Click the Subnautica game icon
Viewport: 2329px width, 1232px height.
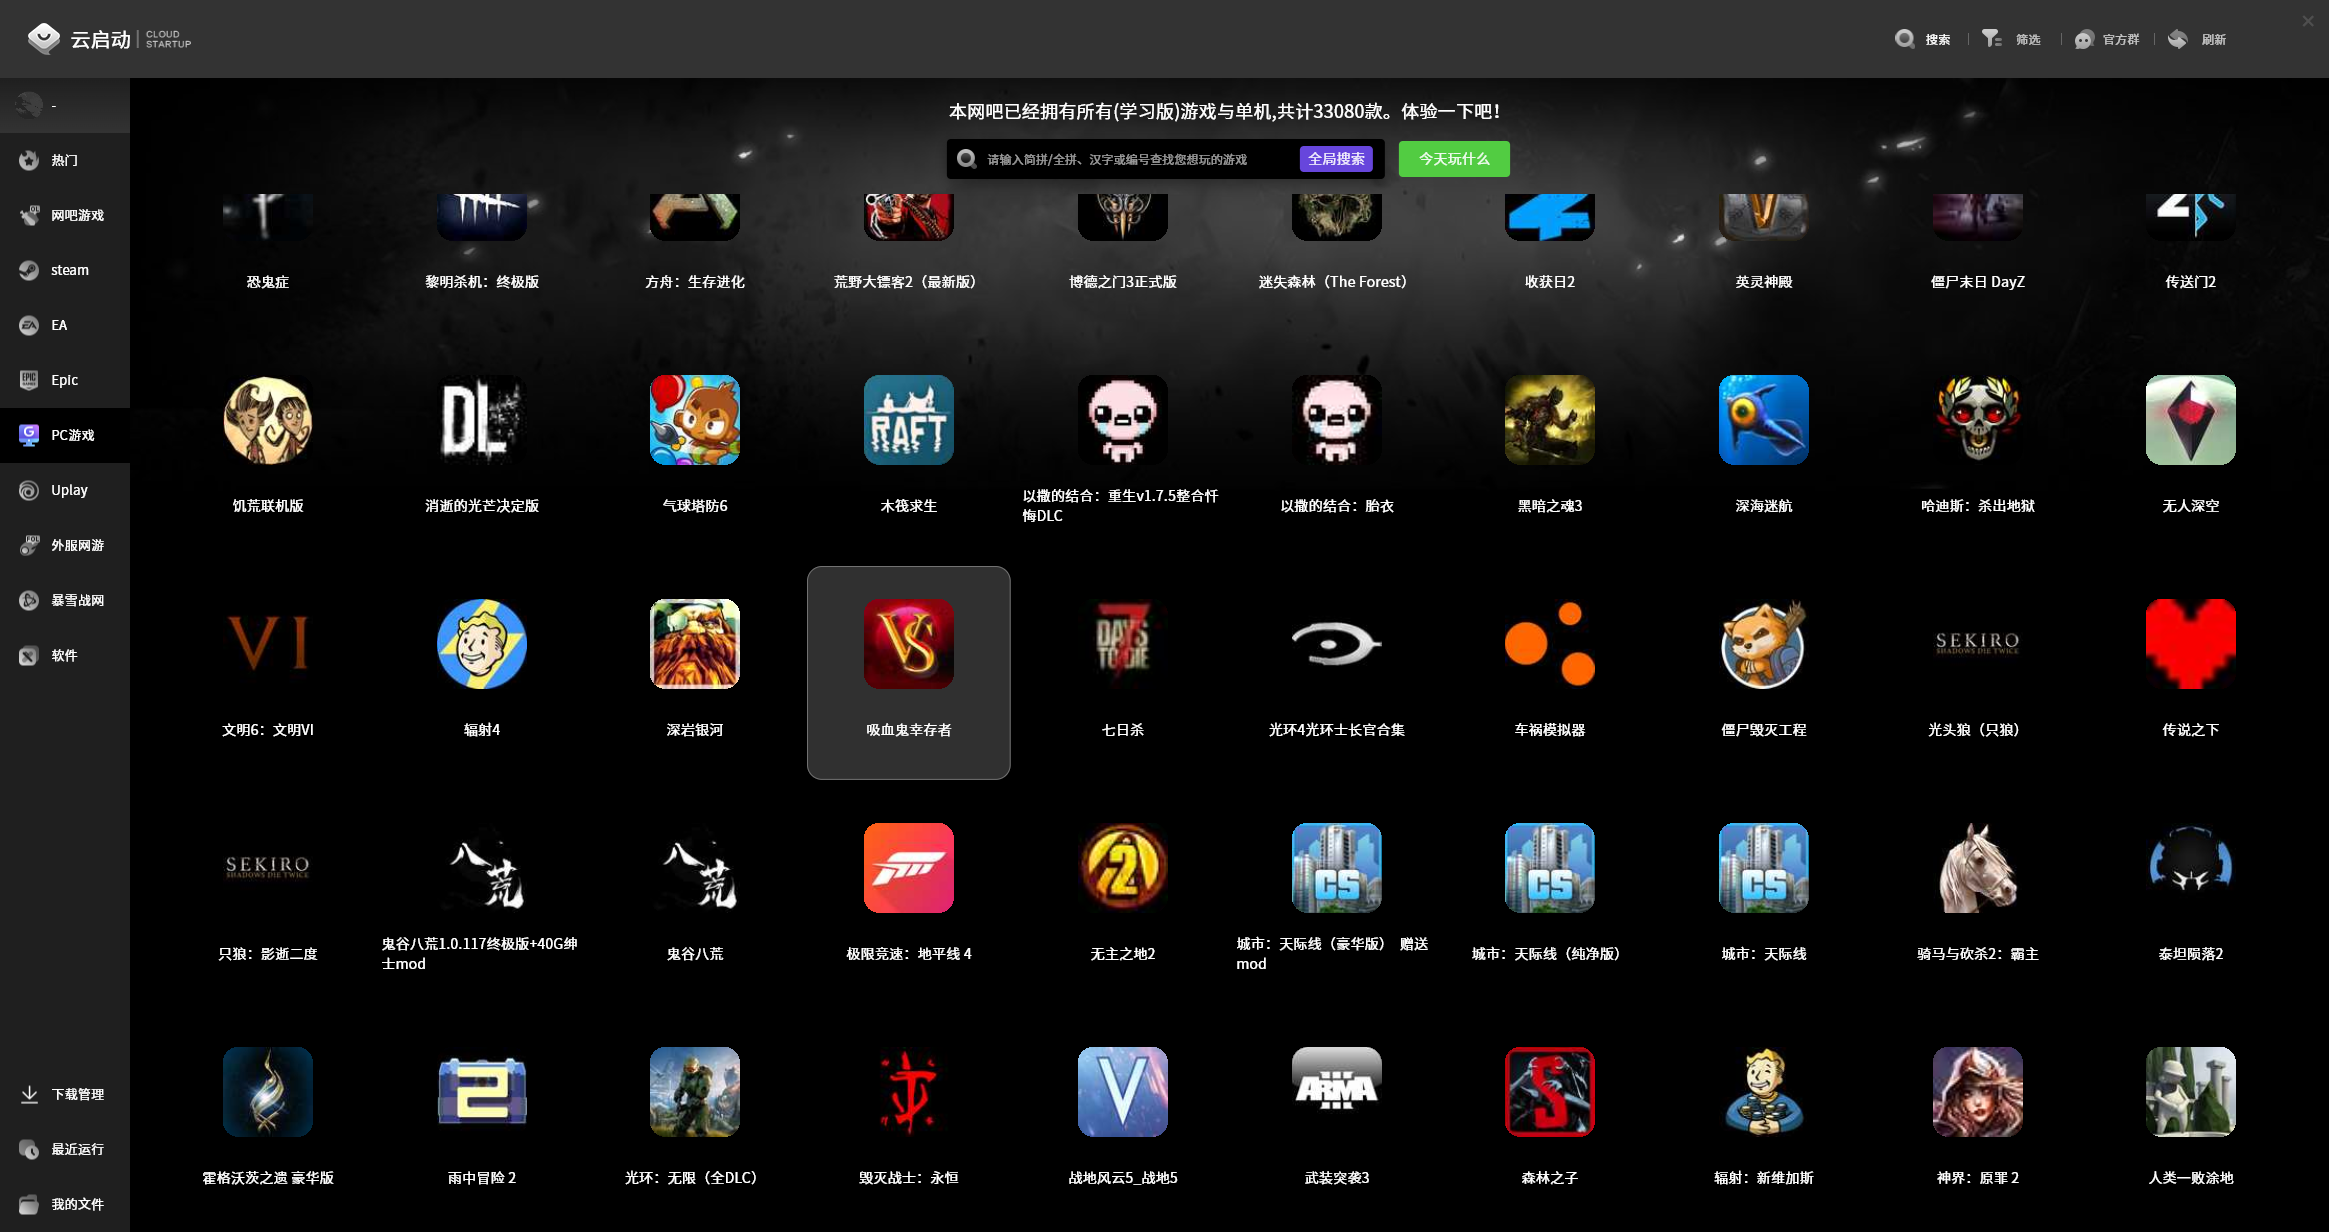(x=1763, y=420)
